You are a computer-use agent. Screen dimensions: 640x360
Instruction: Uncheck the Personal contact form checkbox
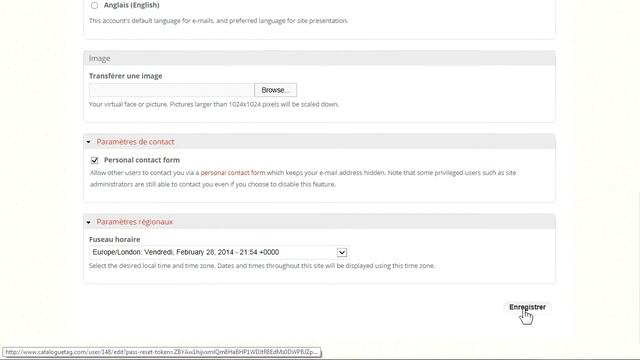coord(94,160)
